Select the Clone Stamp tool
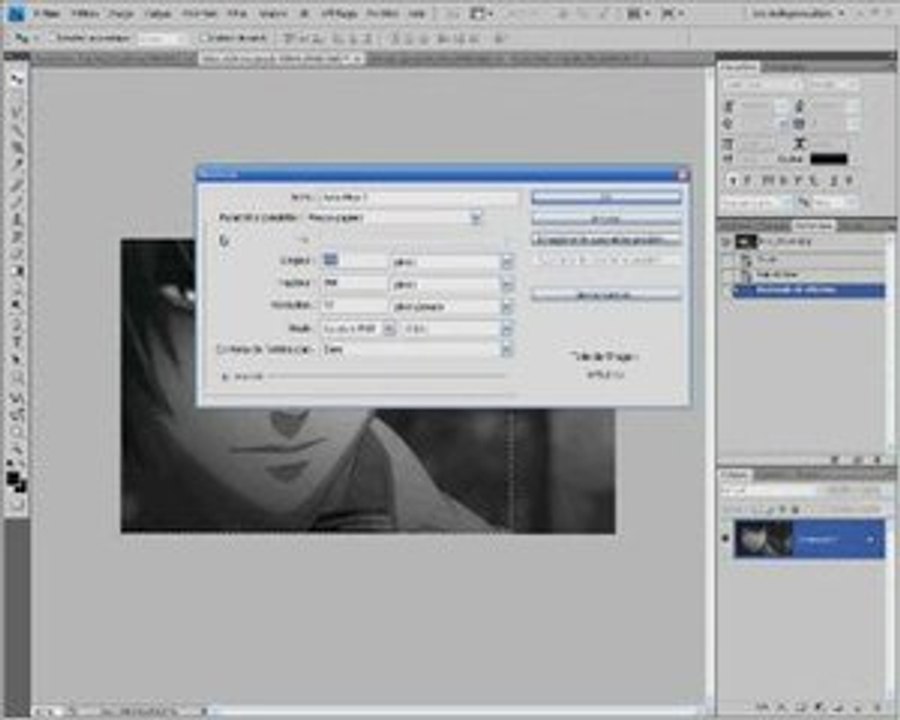Image resolution: width=900 pixels, height=720 pixels. click(x=17, y=219)
